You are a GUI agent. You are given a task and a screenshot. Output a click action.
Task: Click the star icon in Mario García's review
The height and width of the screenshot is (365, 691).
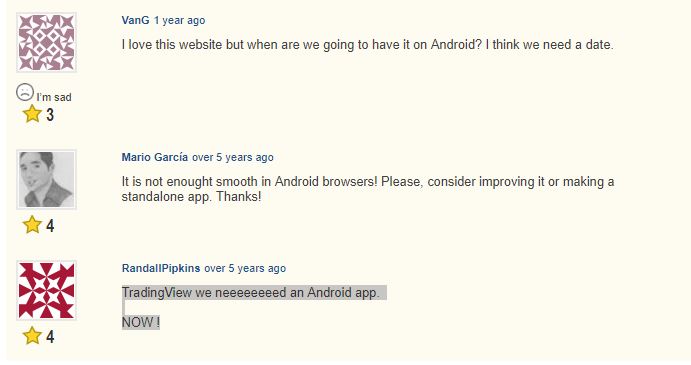coord(32,225)
